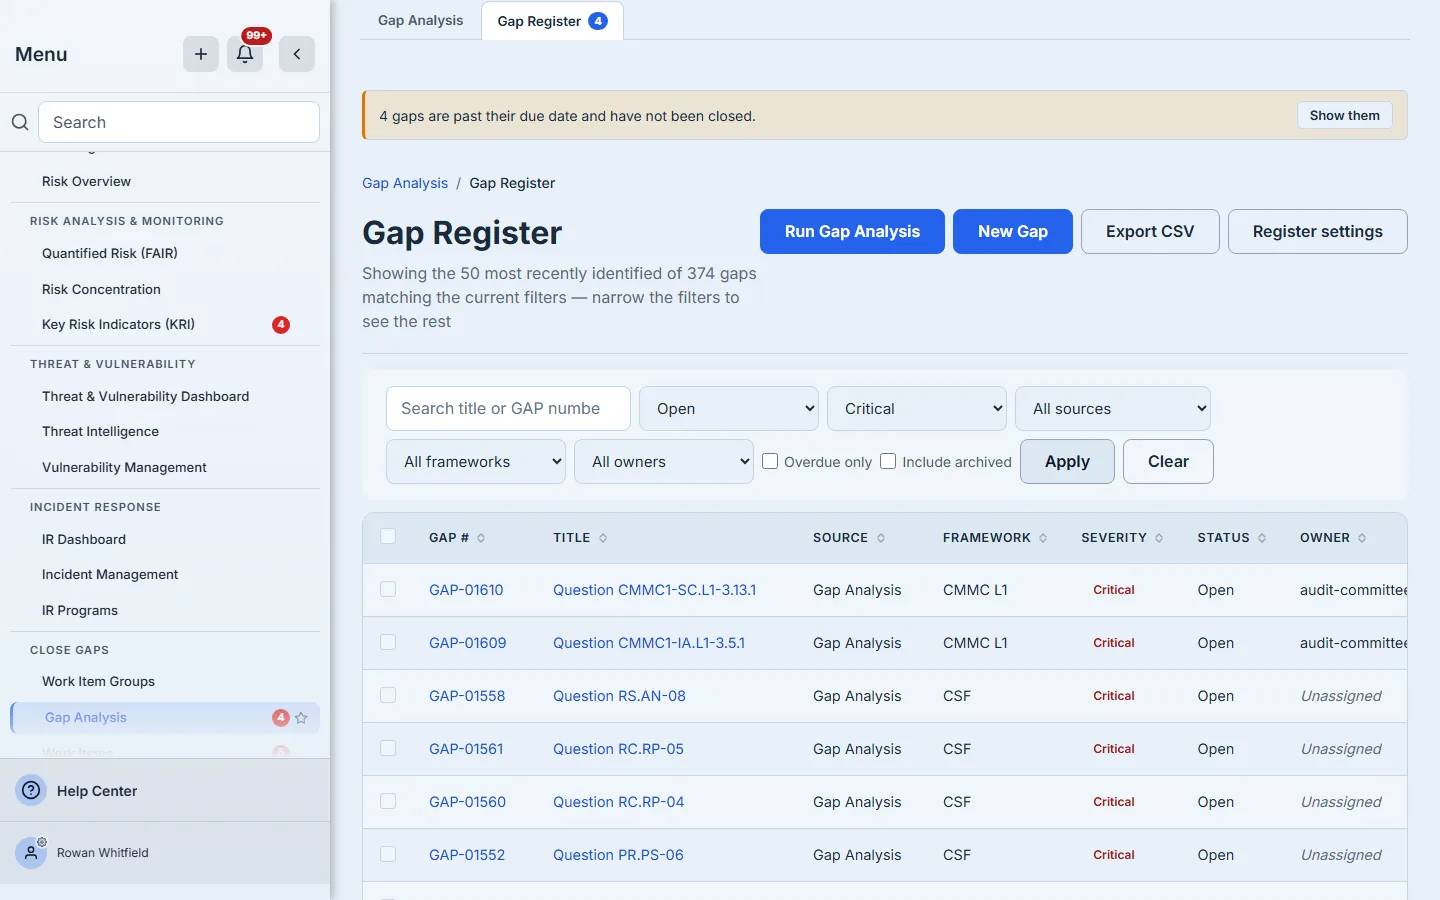Click Export CSV button
1440x900 pixels.
click(x=1150, y=232)
